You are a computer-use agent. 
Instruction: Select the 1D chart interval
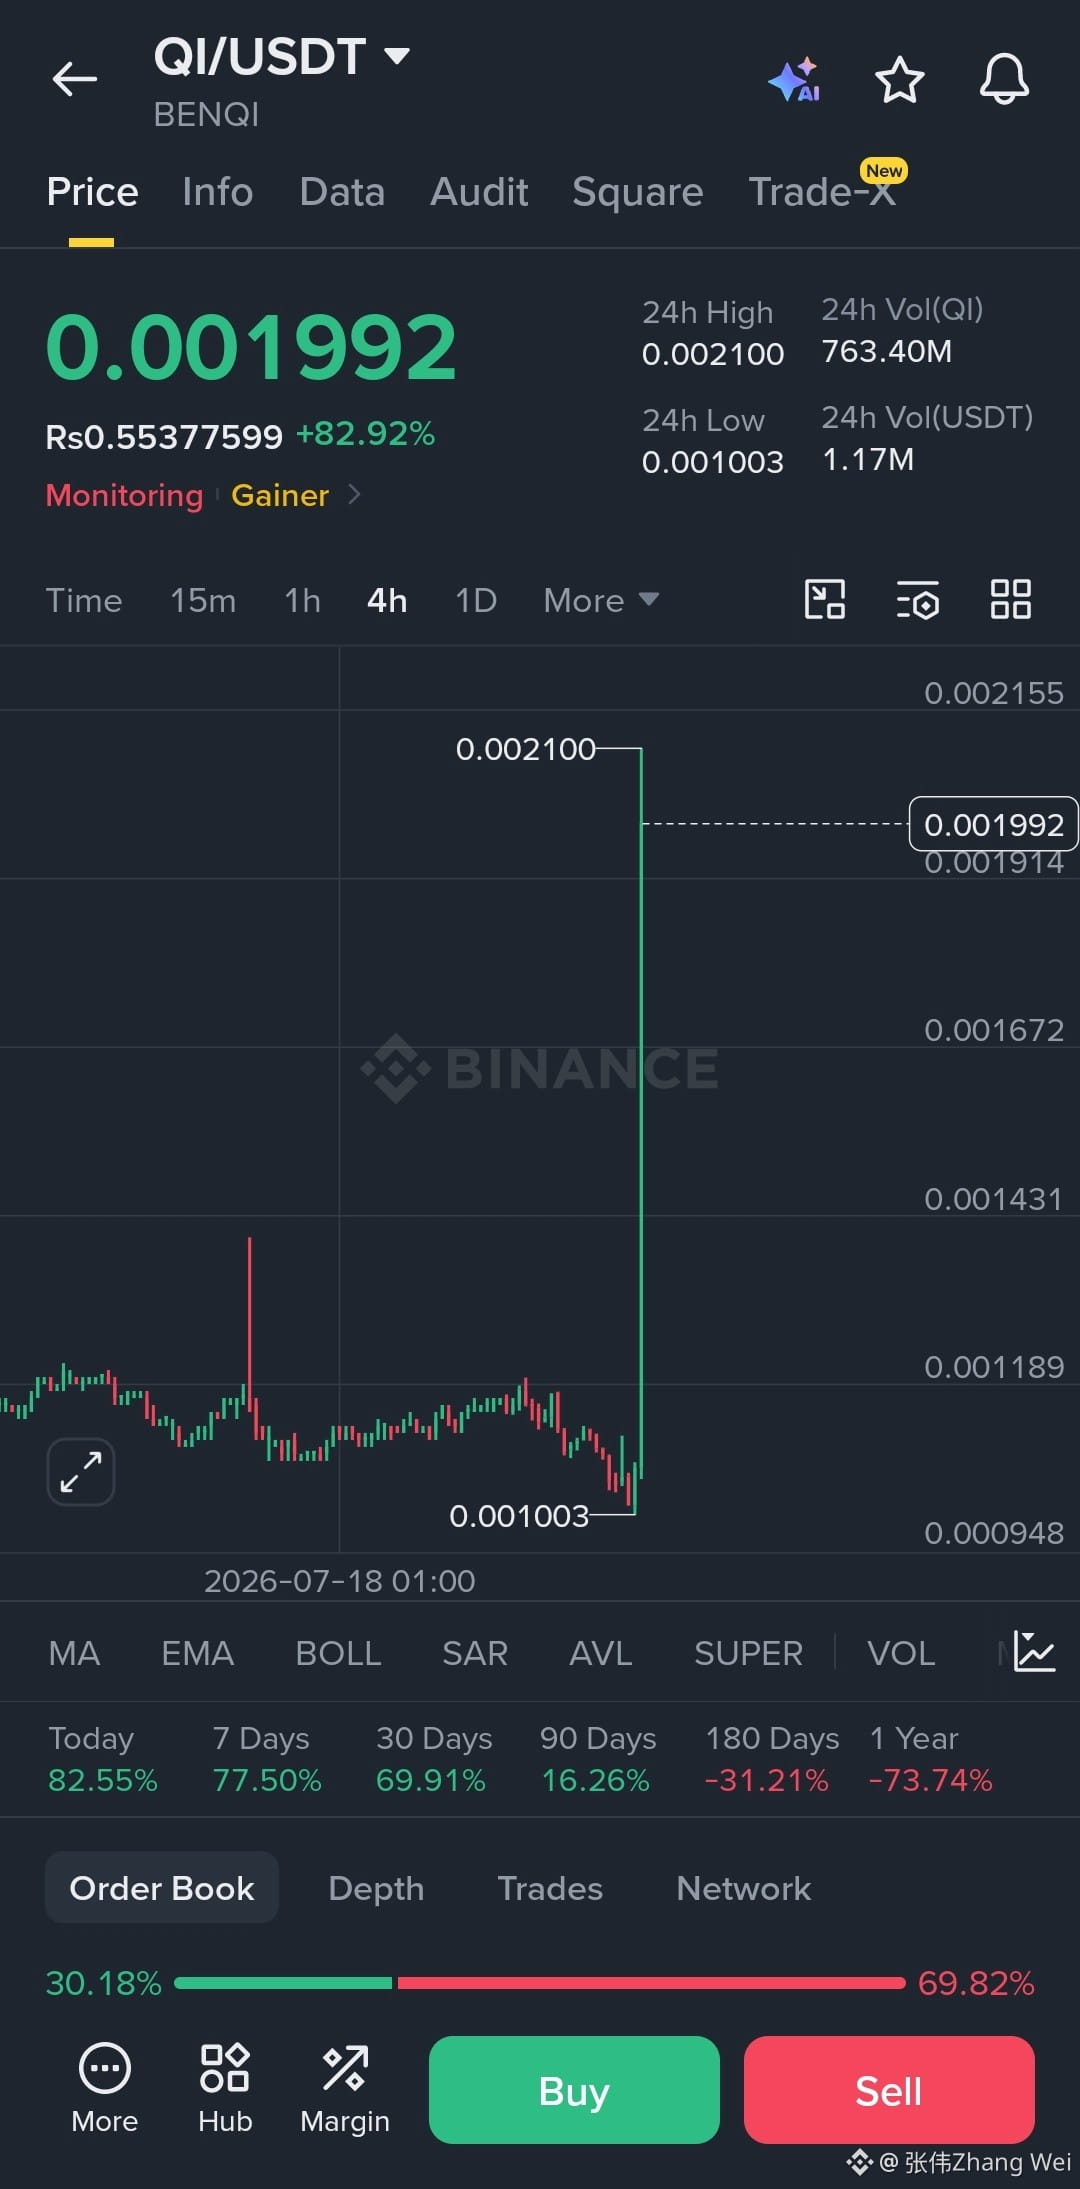tap(476, 600)
